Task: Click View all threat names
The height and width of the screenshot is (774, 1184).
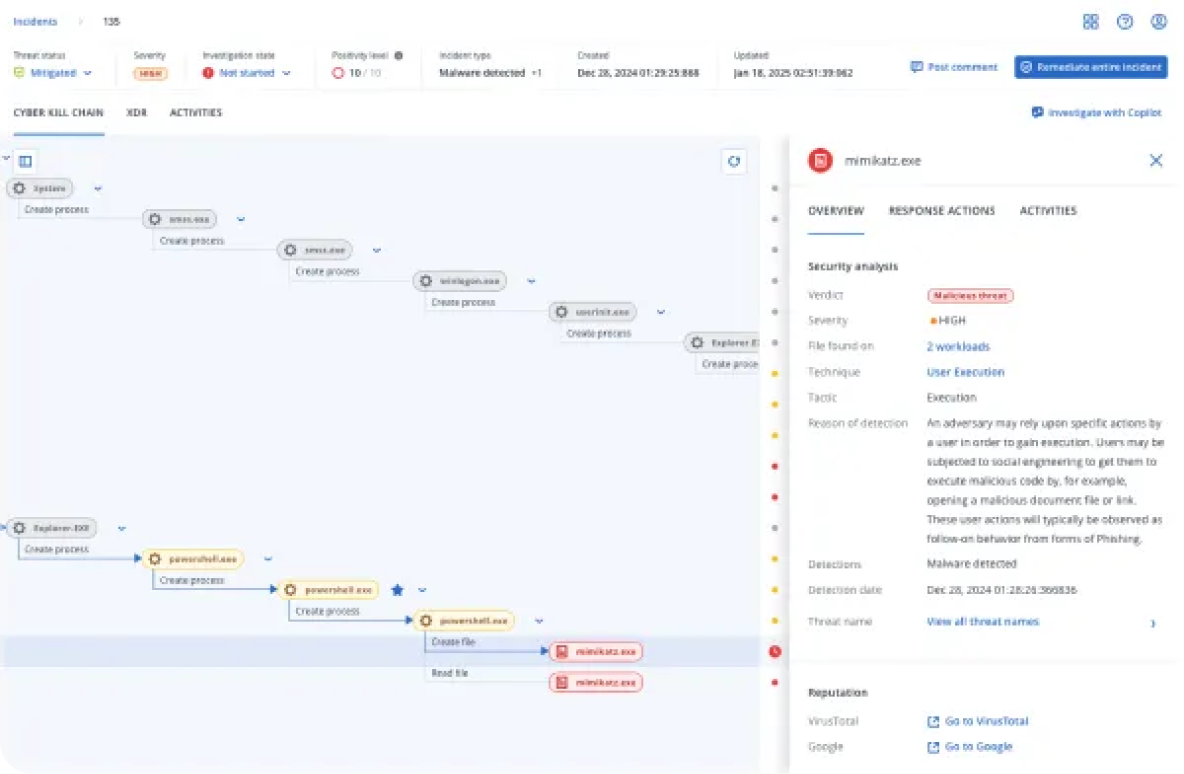Action: click(x=983, y=621)
